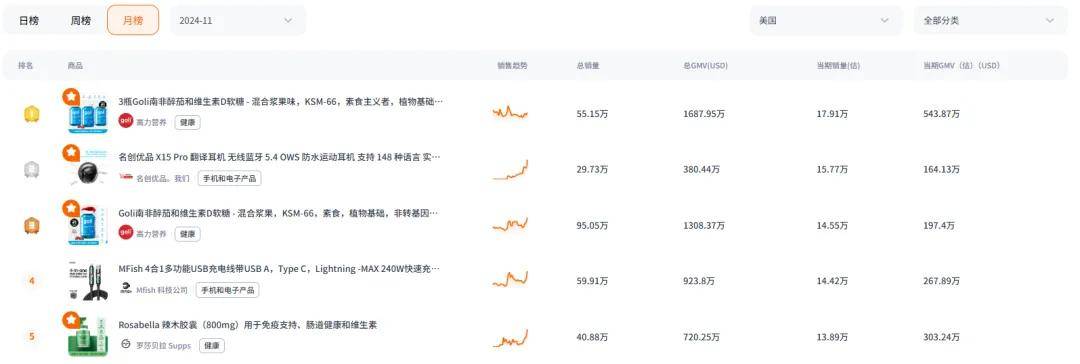This screenshot has height=364, width=1080.
Task: Click 健康 tag in rank 1 row
Action: coord(187,122)
